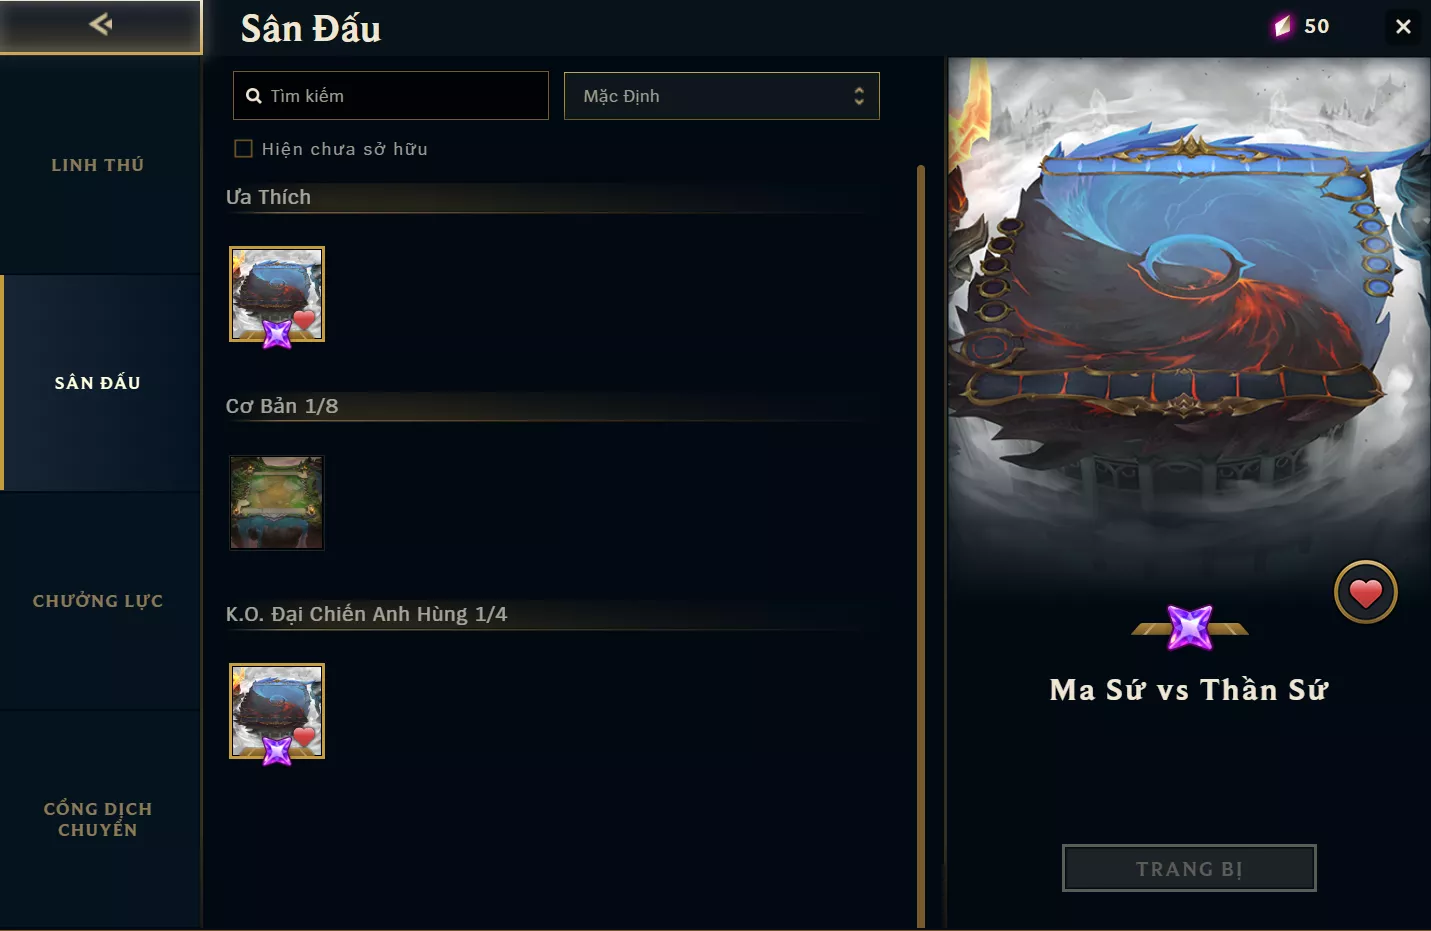Select the Sân Đấu sidebar tab
Image resolution: width=1431 pixels, height=931 pixels.
[98, 383]
